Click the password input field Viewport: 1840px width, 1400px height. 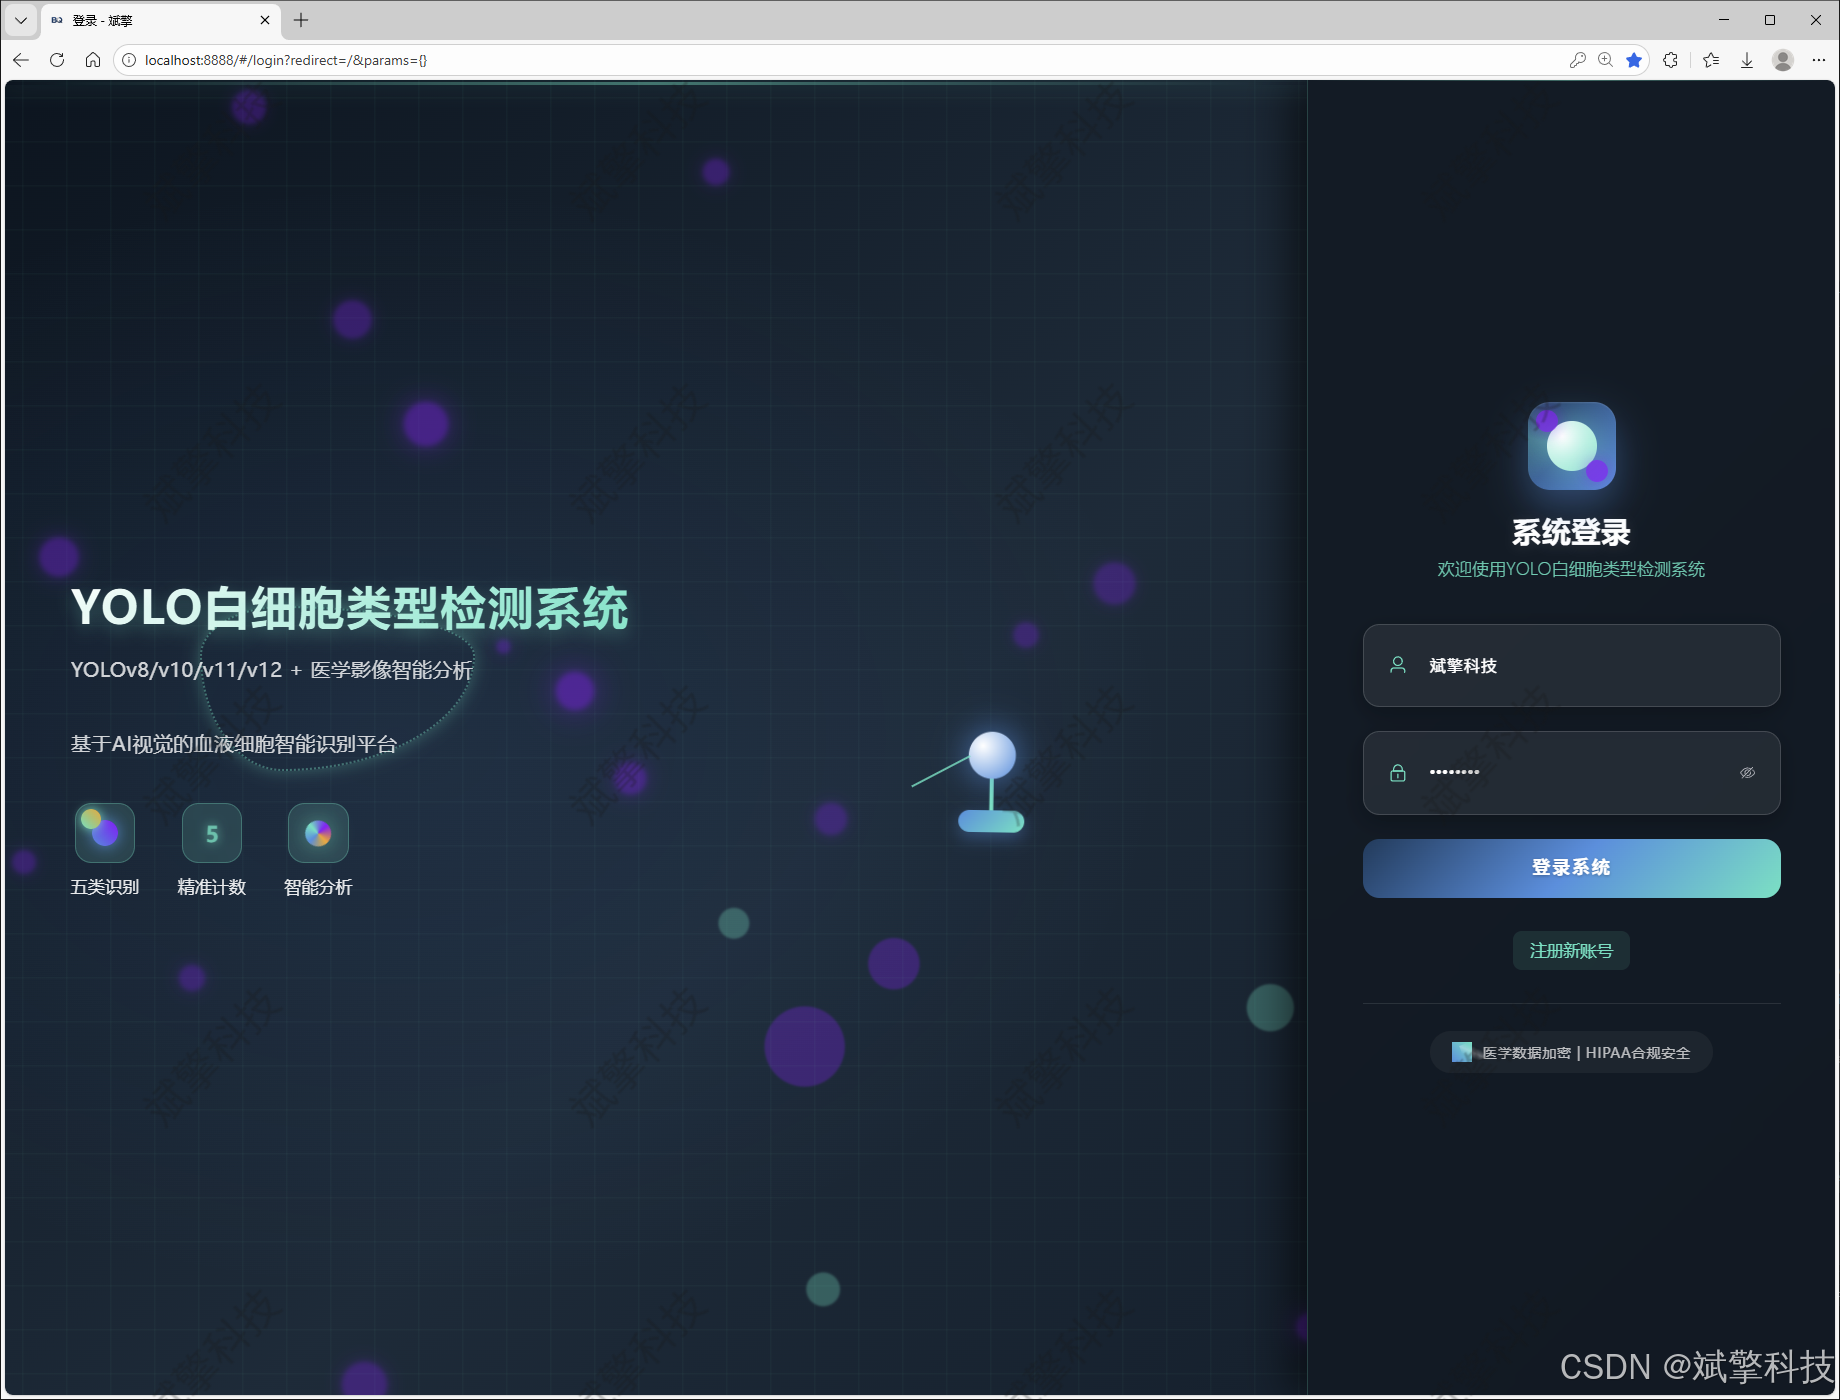(1571, 773)
